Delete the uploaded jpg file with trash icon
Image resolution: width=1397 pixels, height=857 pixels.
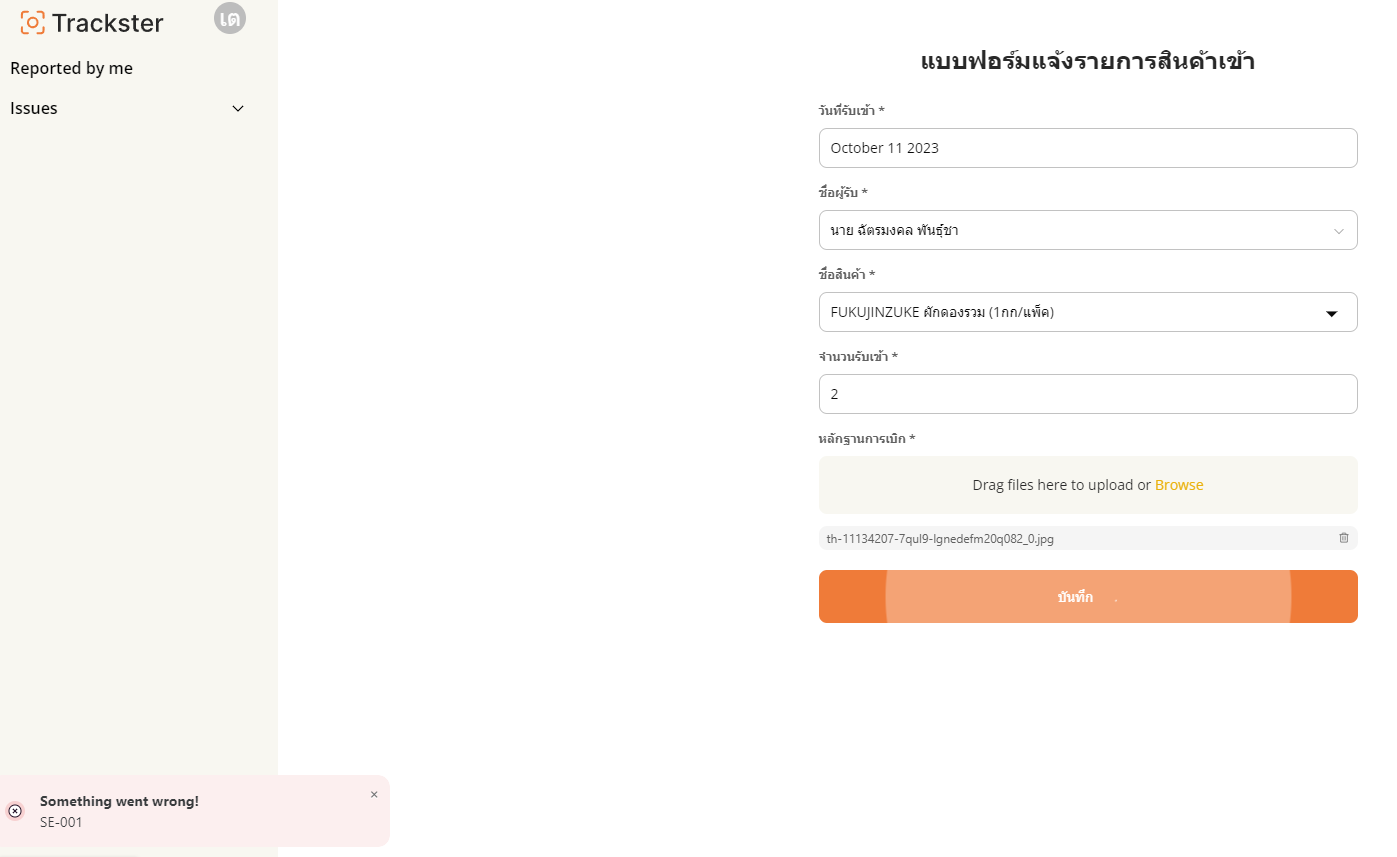(1344, 538)
